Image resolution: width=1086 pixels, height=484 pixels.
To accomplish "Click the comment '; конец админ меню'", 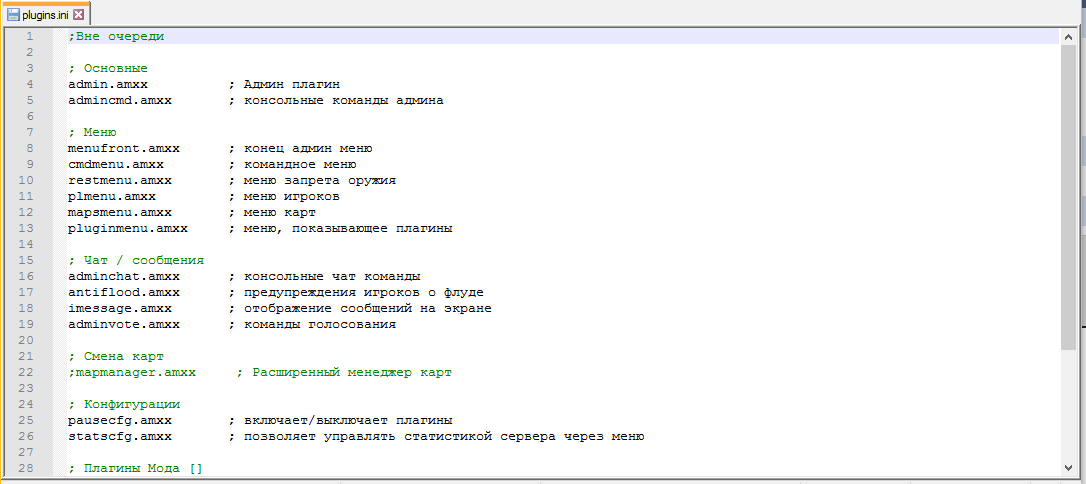I will click(x=301, y=148).
